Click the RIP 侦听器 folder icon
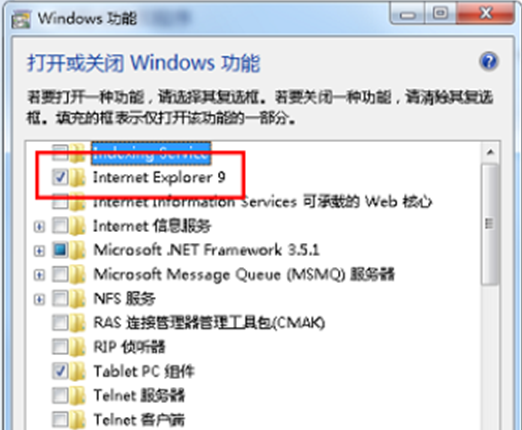This screenshot has width=522, height=430. [77, 347]
